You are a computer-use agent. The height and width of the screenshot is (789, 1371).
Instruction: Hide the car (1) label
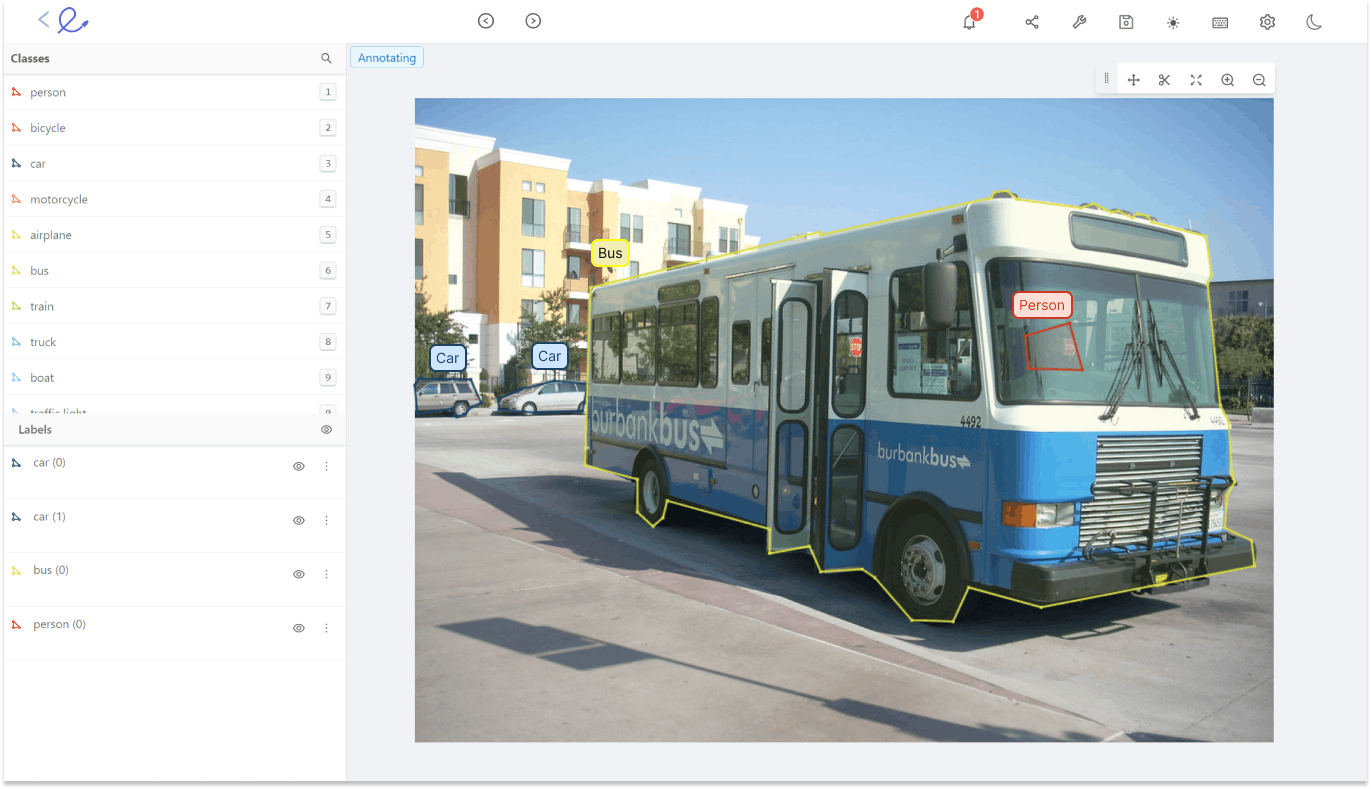pos(298,520)
